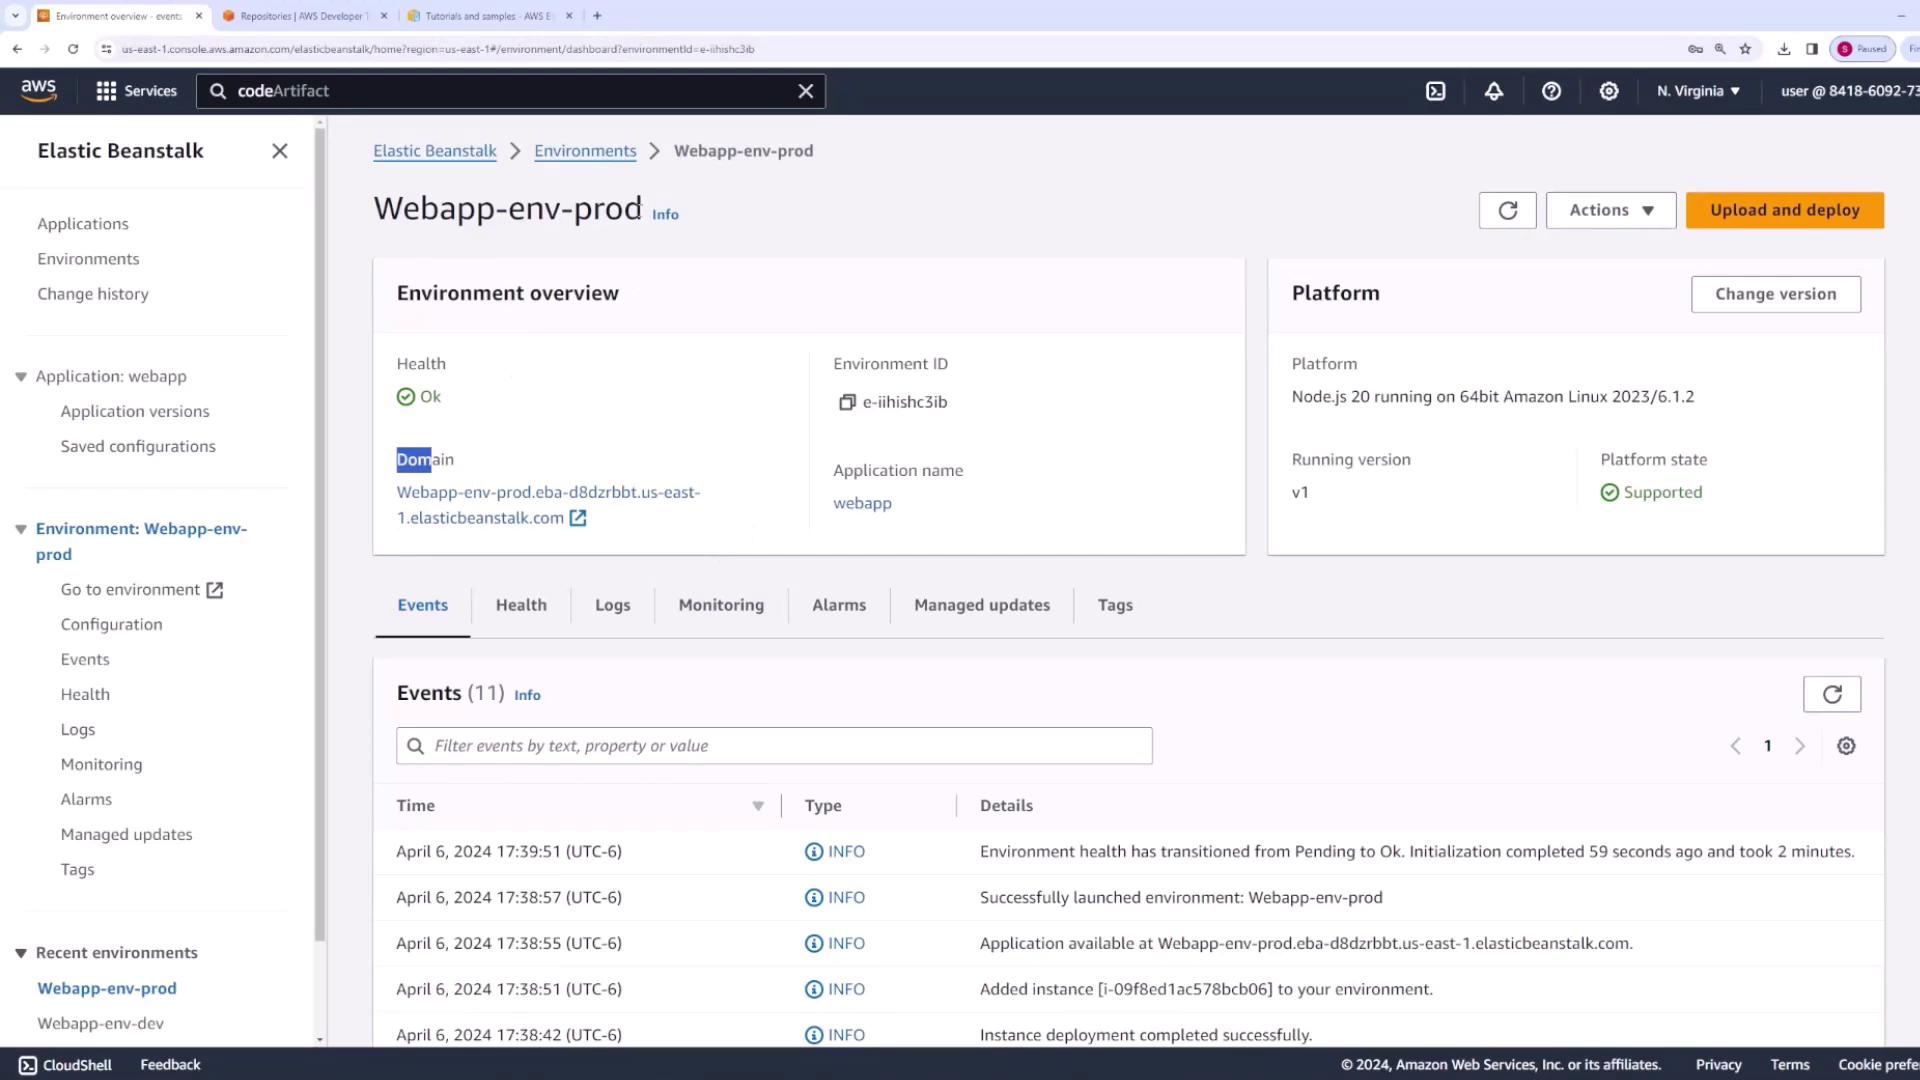Clear the codeArtifact search text
Image resolution: width=1920 pixels, height=1080 pixels.
tap(806, 91)
